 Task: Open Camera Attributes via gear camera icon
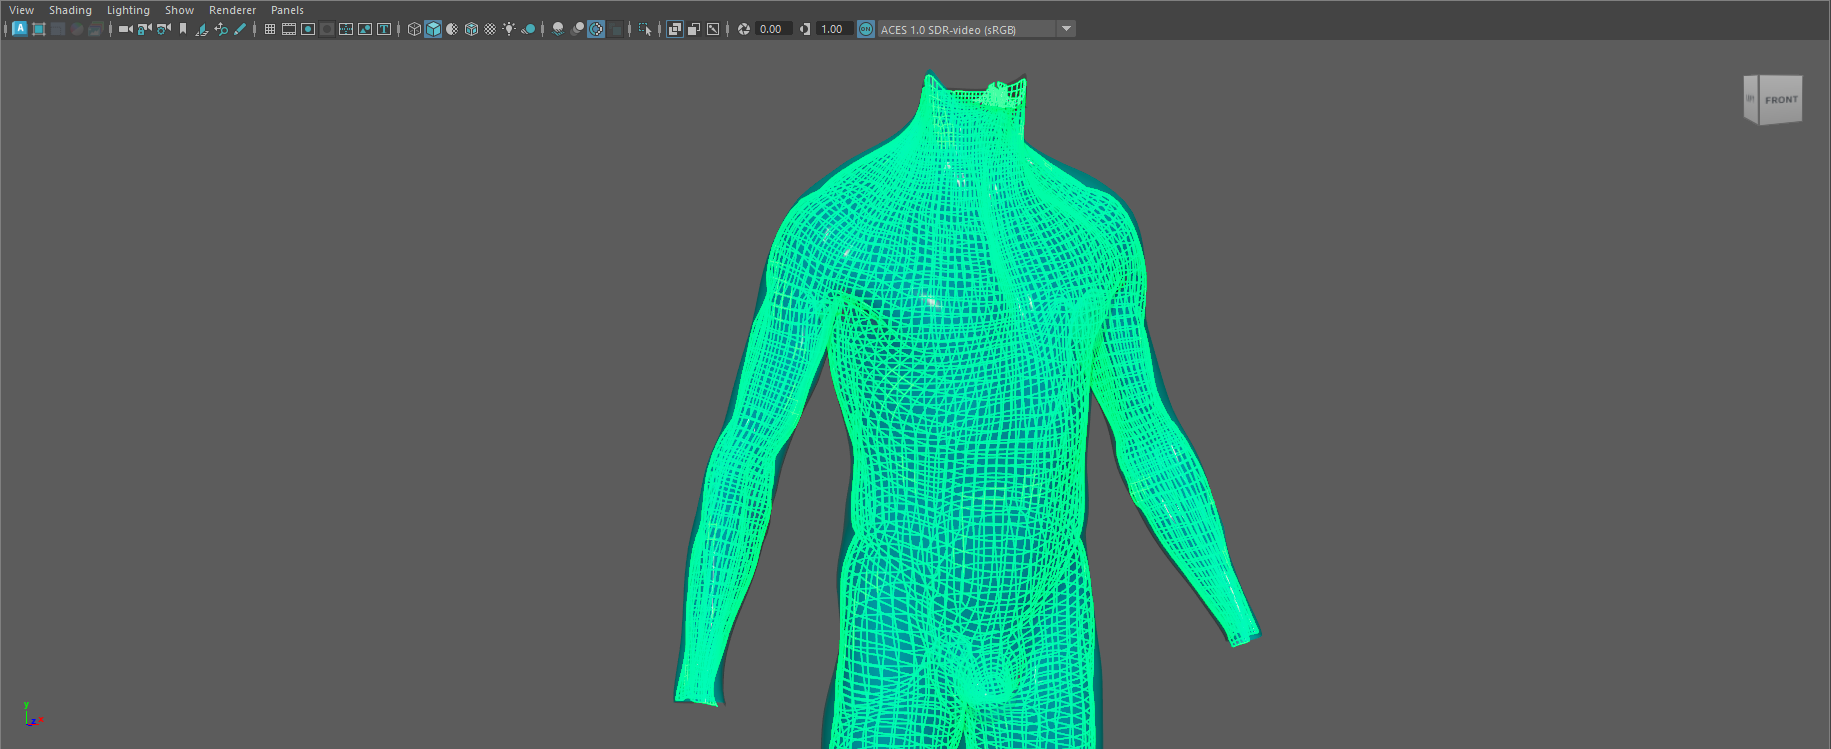[x=164, y=29]
